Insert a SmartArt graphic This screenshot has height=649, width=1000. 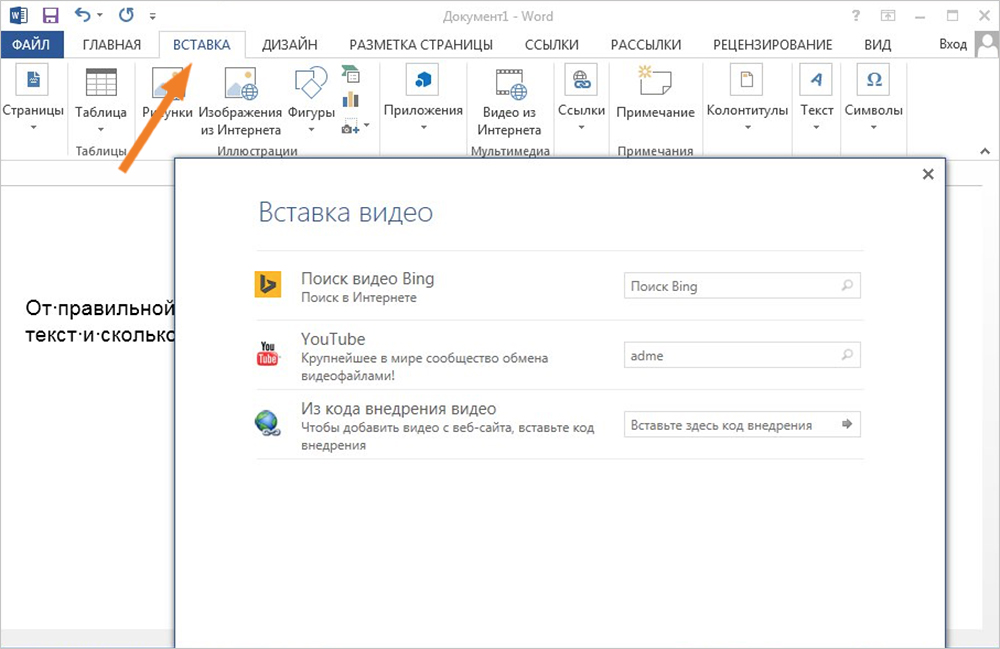[x=350, y=75]
